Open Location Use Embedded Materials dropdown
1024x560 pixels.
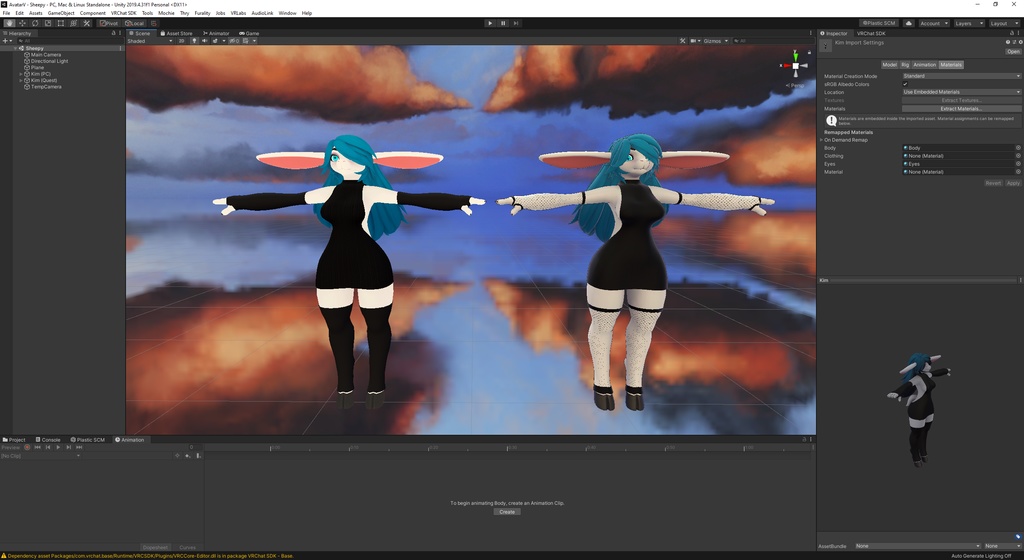(x=961, y=92)
